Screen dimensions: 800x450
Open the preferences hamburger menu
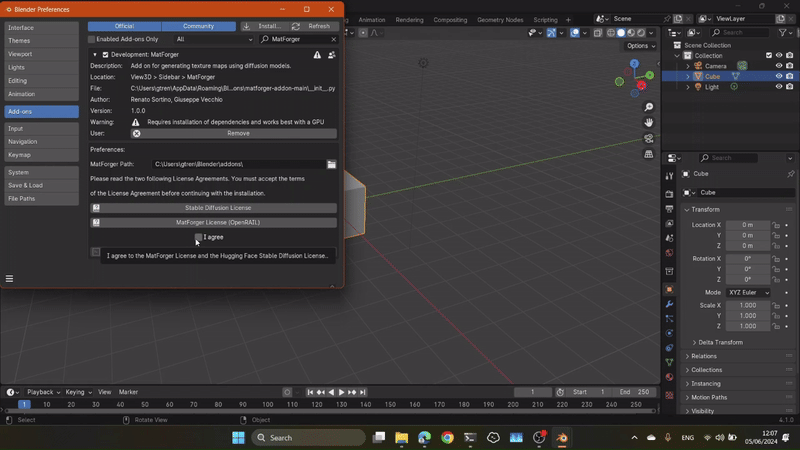[x=9, y=279]
